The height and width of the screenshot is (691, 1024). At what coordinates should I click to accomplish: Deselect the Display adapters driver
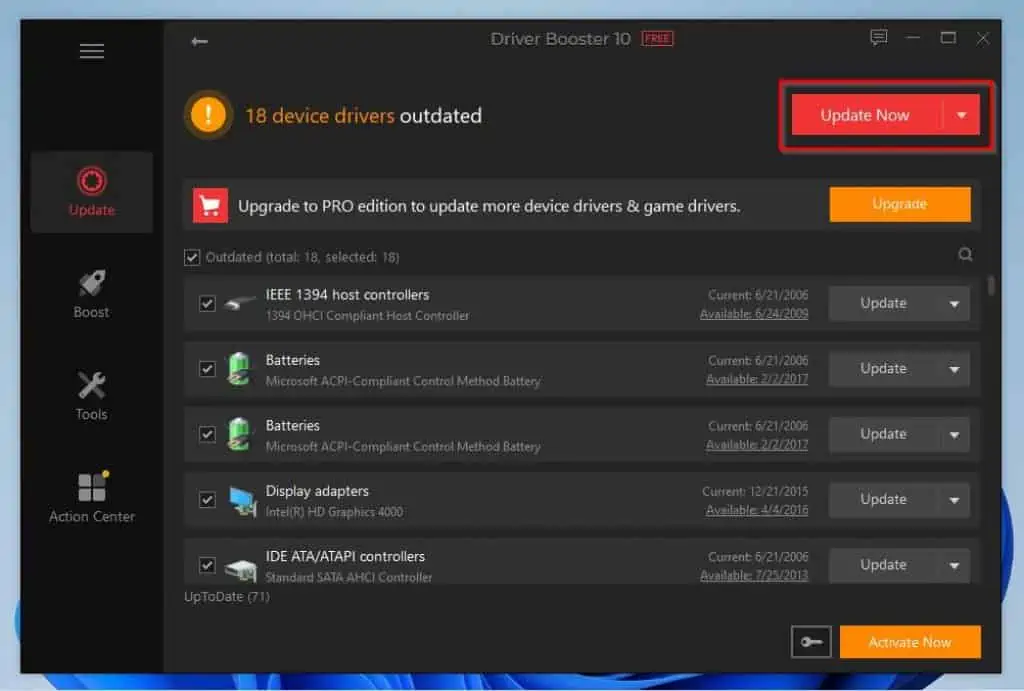tap(207, 499)
